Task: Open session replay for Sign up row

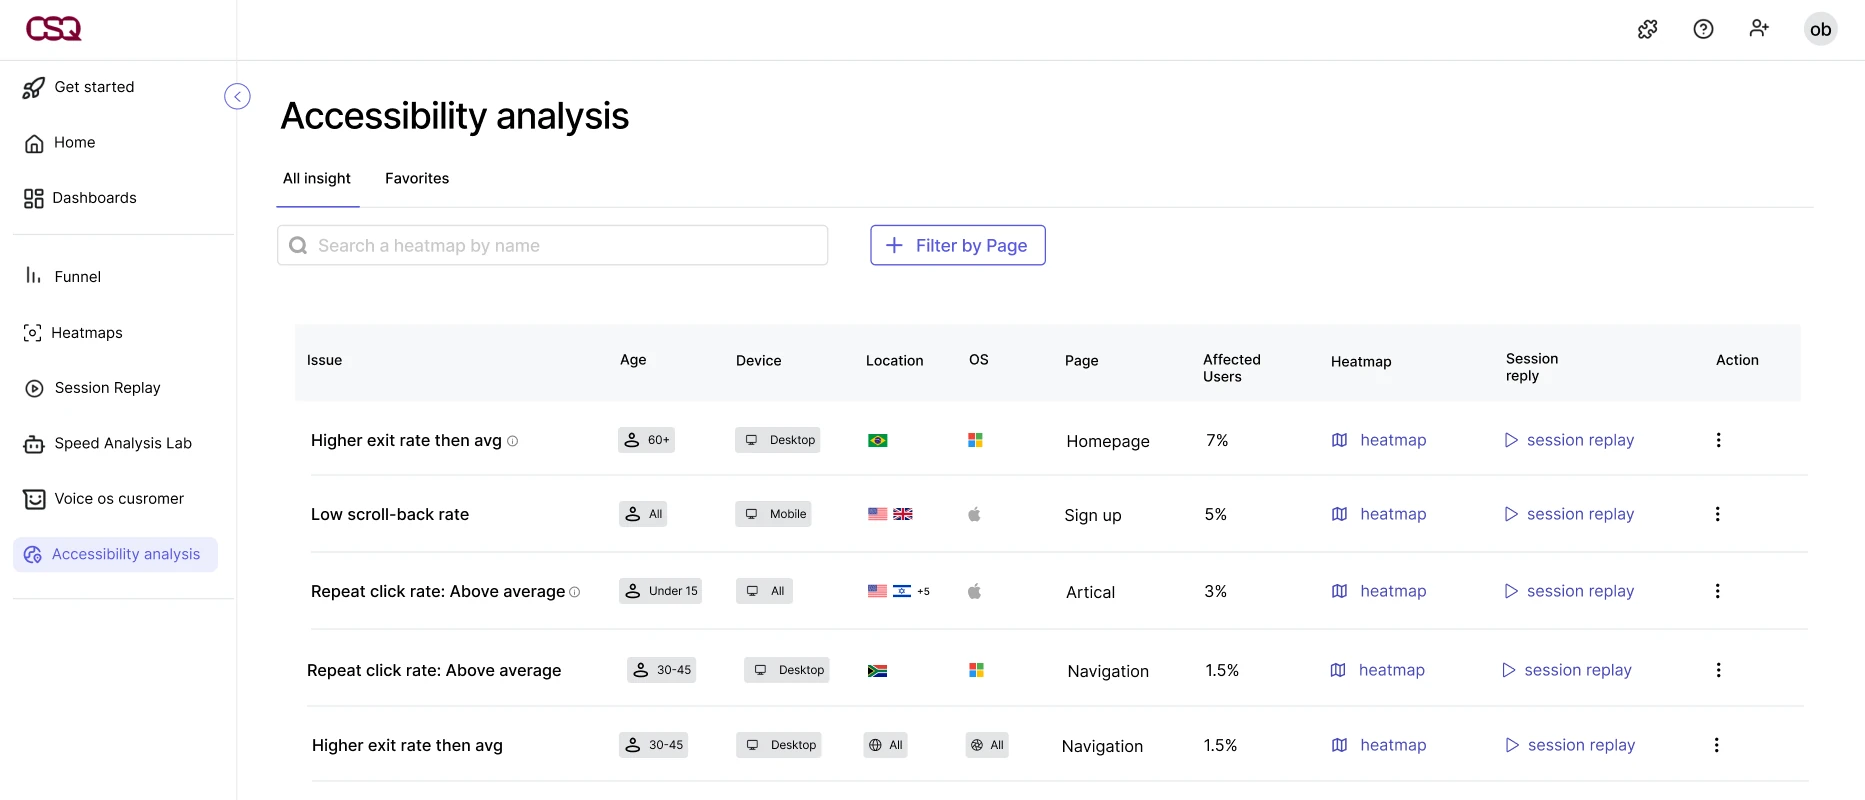Action: [1569, 514]
